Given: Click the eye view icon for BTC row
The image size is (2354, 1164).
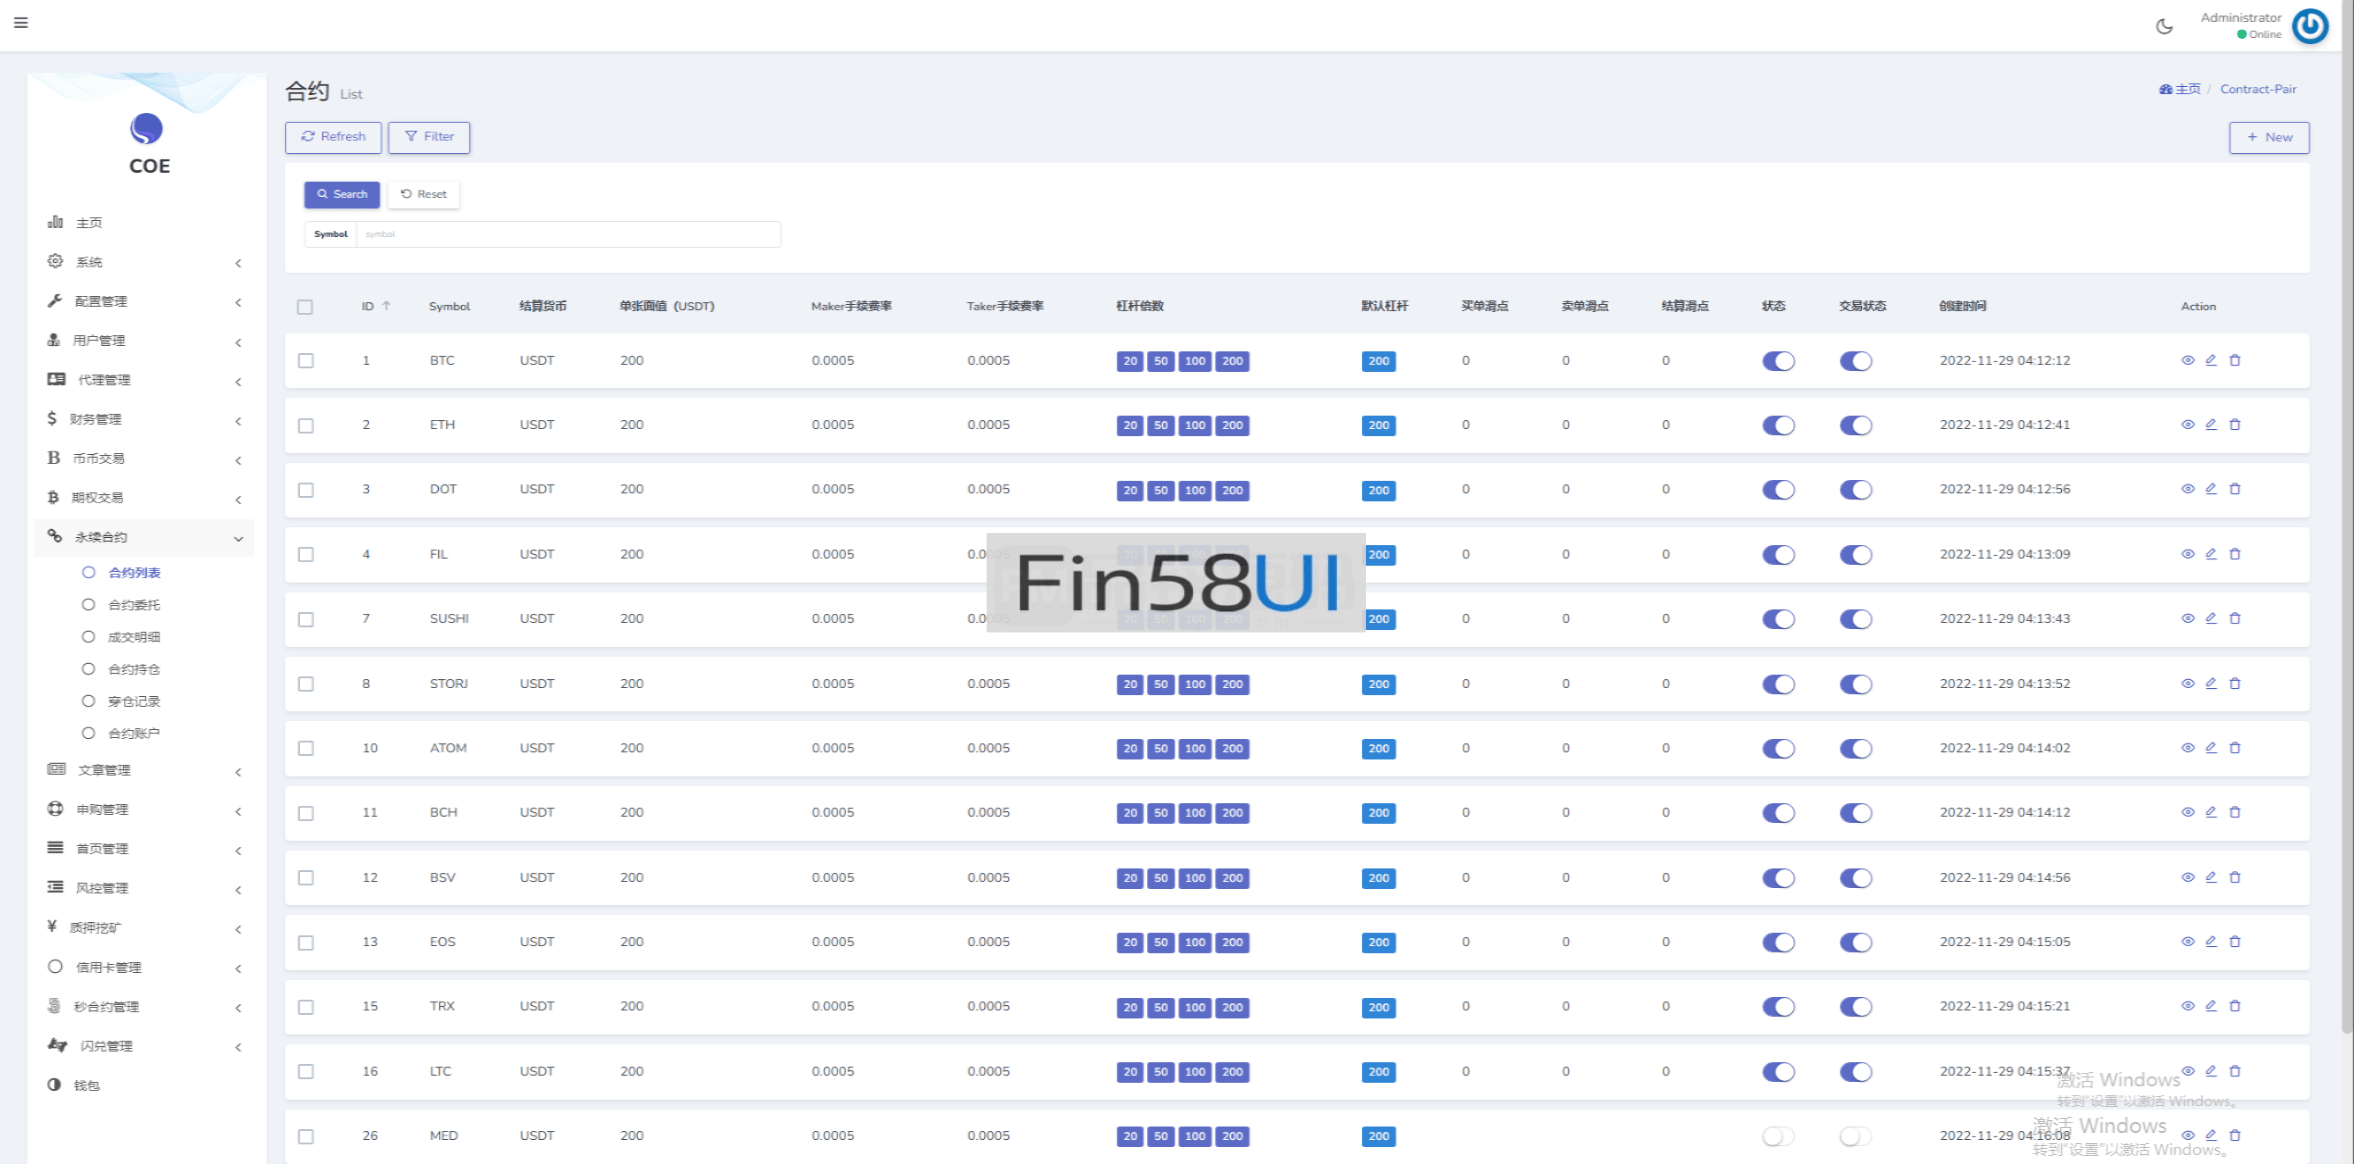Looking at the screenshot, I should [x=2187, y=361].
